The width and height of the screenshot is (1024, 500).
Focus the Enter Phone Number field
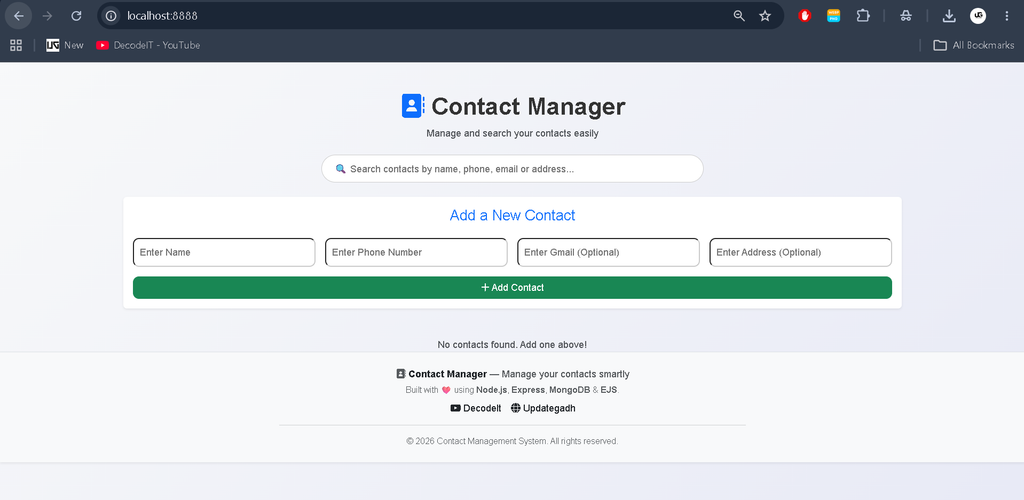click(x=416, y=252)
